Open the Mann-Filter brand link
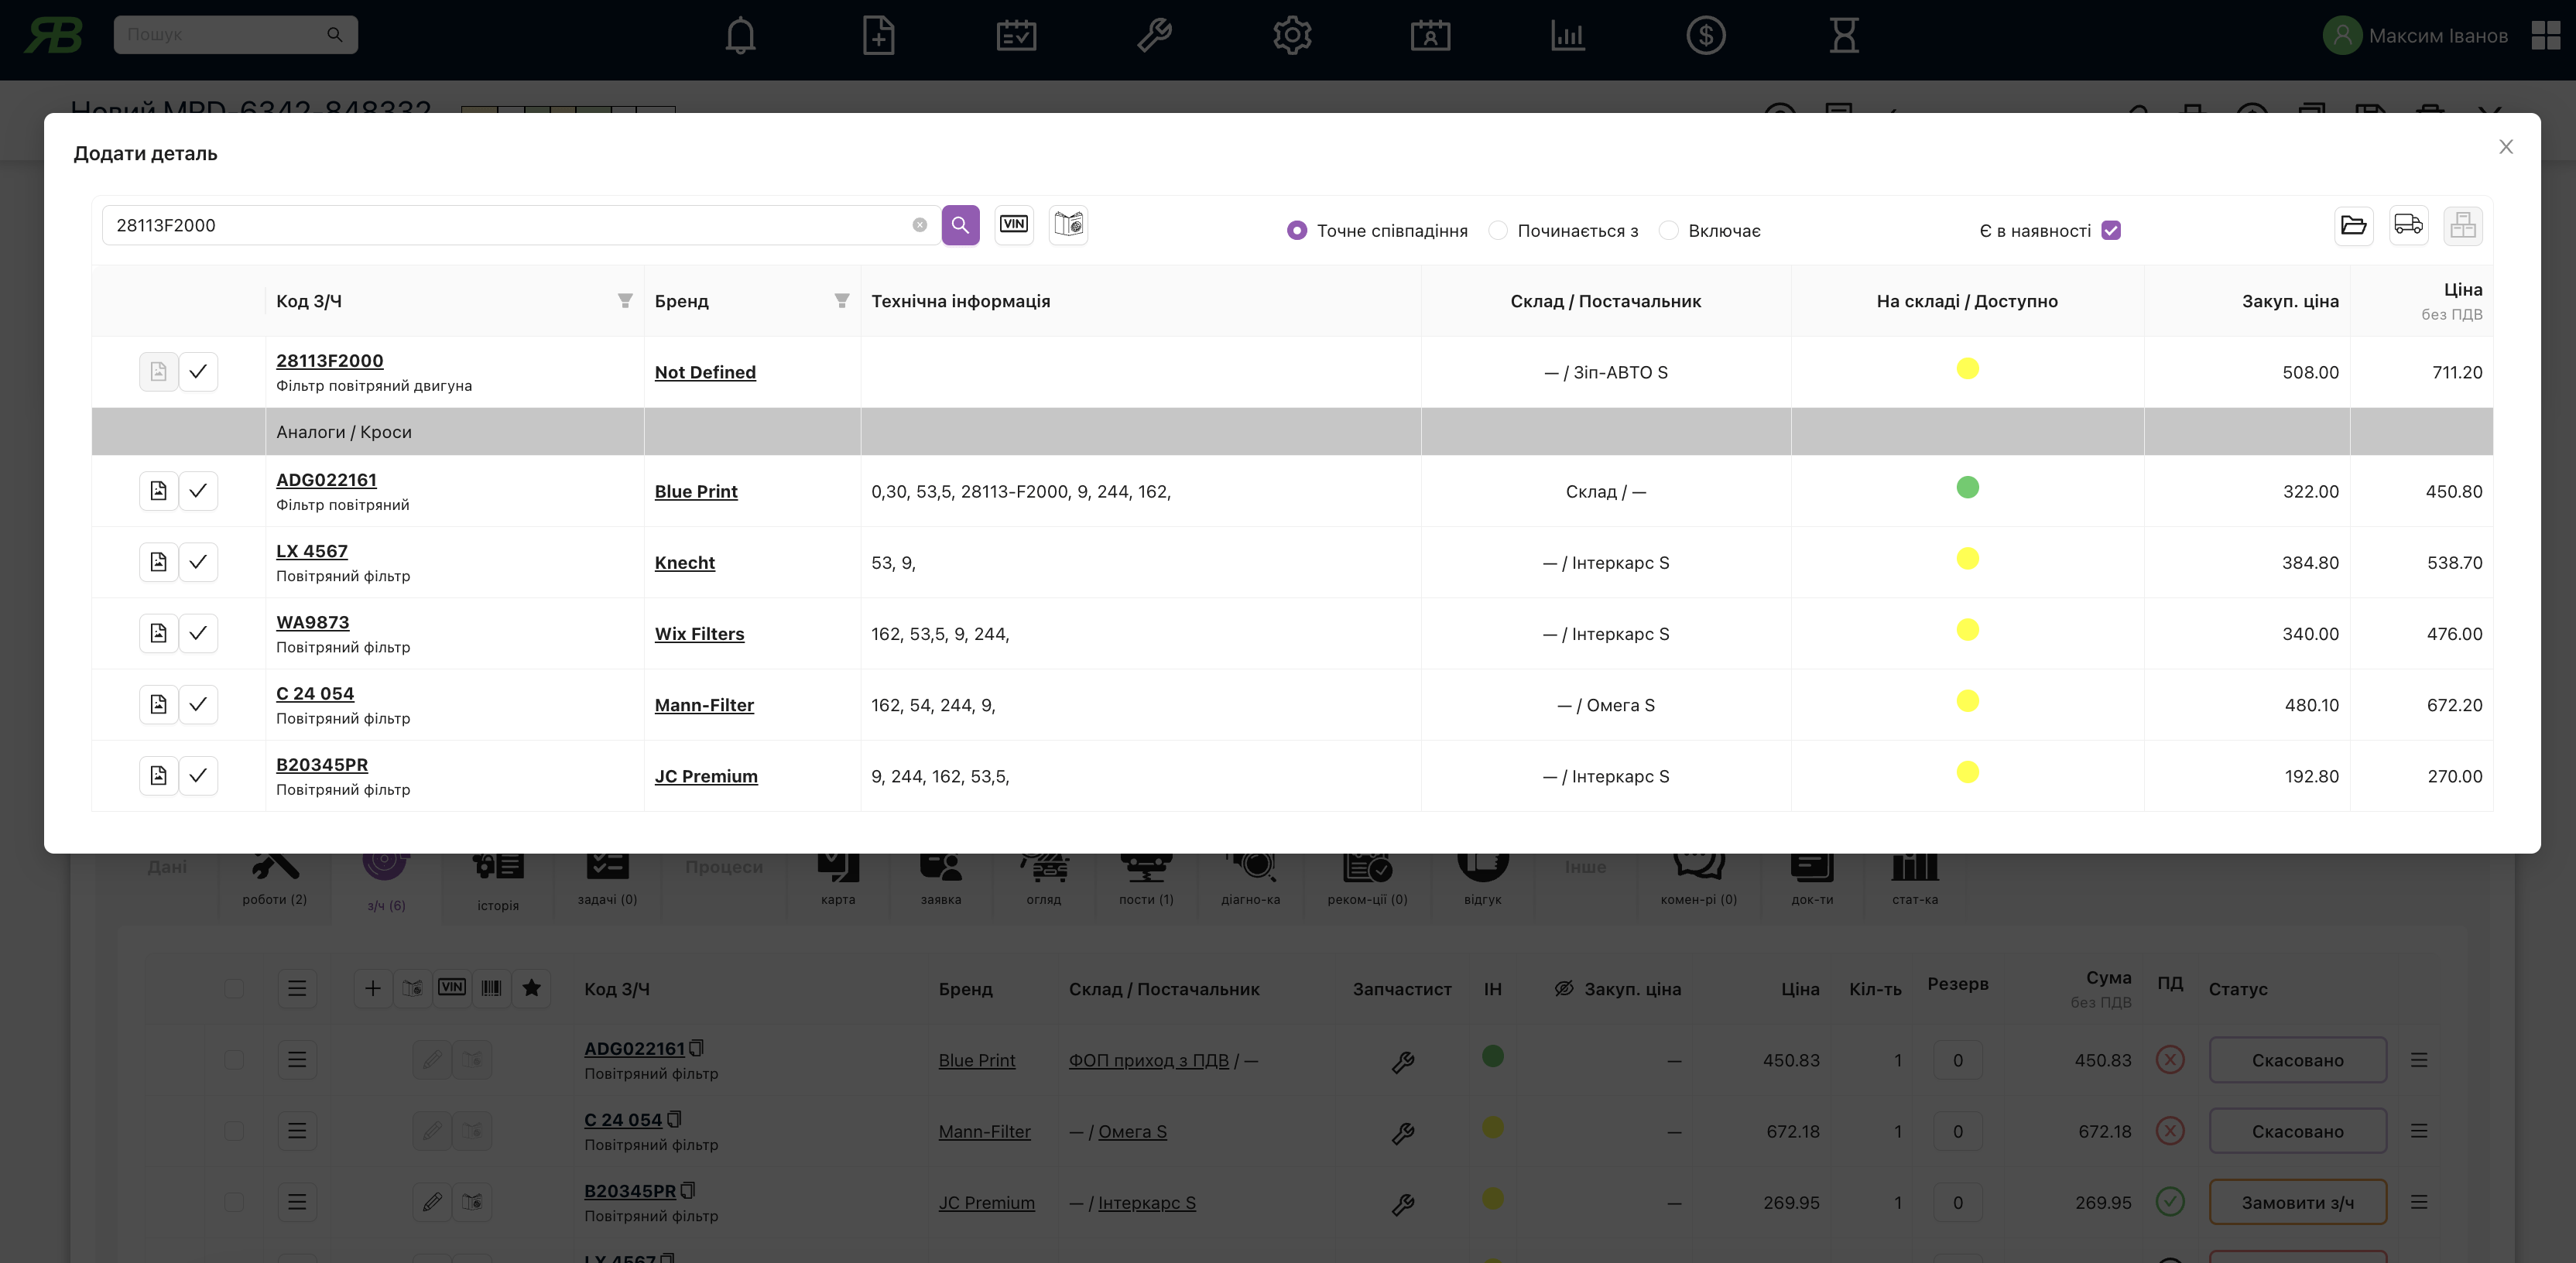Viewport: 2576px width, 1263px height. click(x=704, y=705)
